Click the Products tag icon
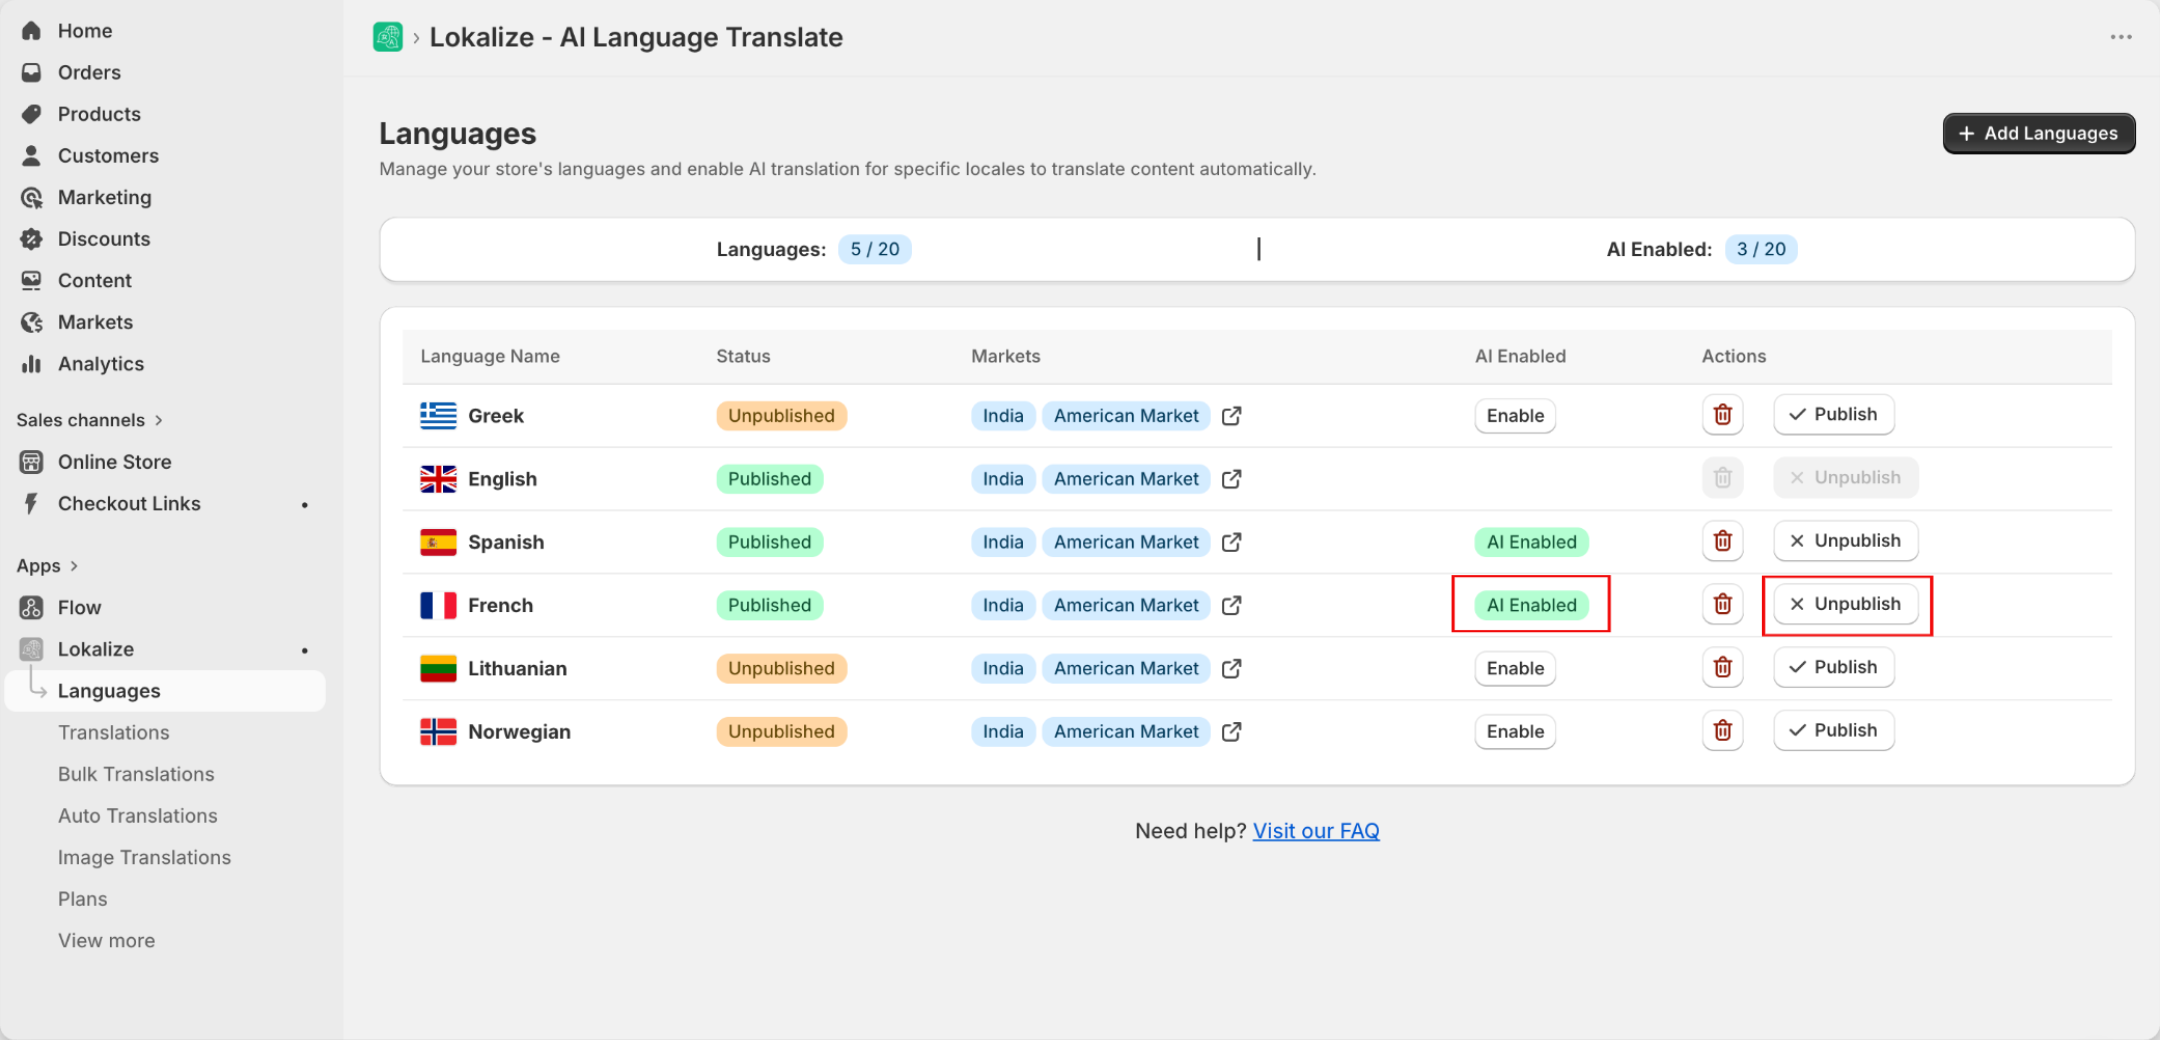Image resolution: width=2160 pixels, height=1040 pixels. pyautogui.click(x=31, y=114)
